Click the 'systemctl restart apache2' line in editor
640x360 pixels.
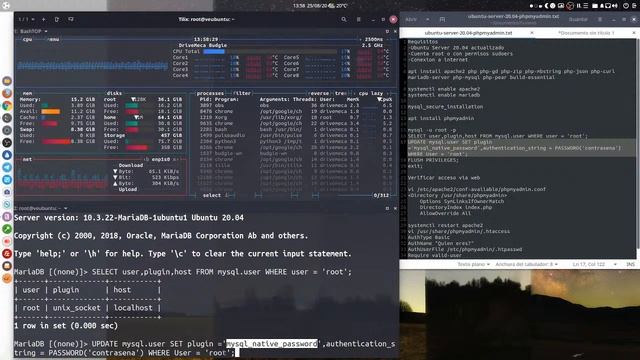pos(445,225)
